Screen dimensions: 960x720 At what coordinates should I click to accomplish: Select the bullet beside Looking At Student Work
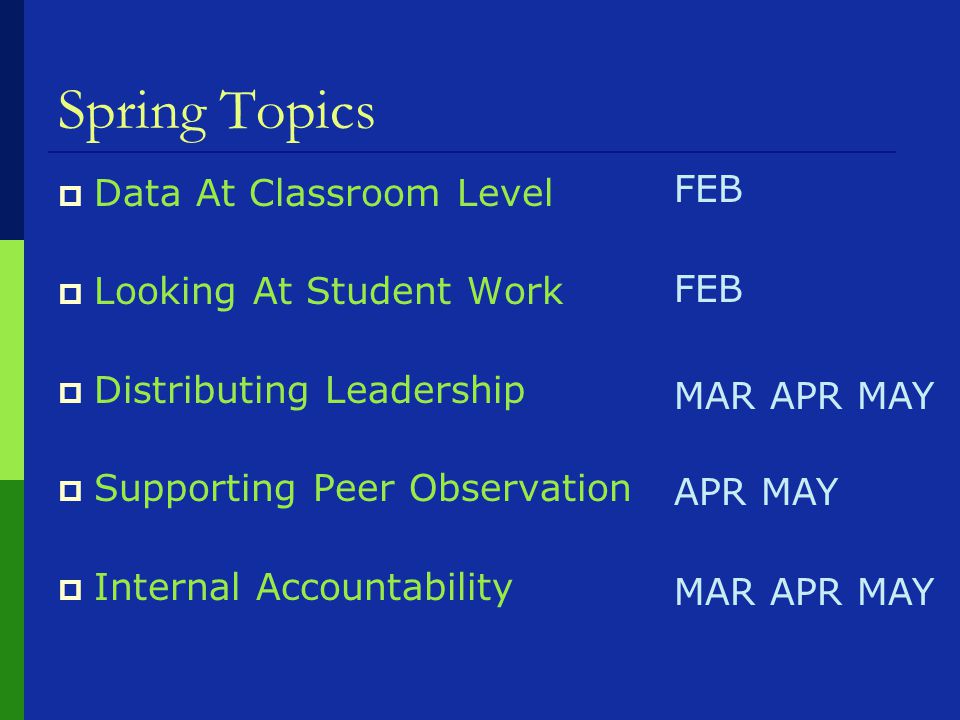[70, 294]
